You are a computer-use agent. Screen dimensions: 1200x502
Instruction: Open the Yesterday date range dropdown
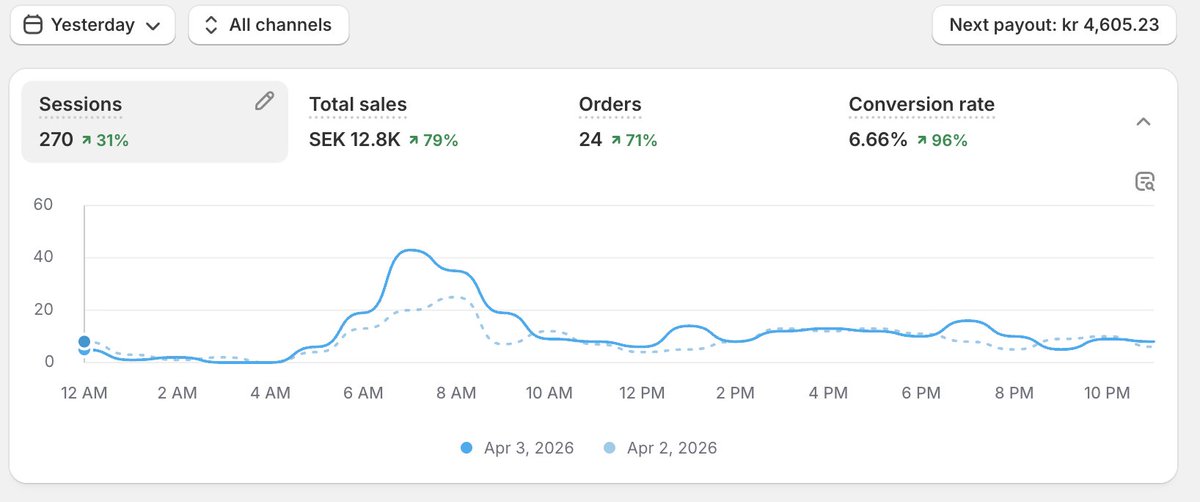(93, 25)
